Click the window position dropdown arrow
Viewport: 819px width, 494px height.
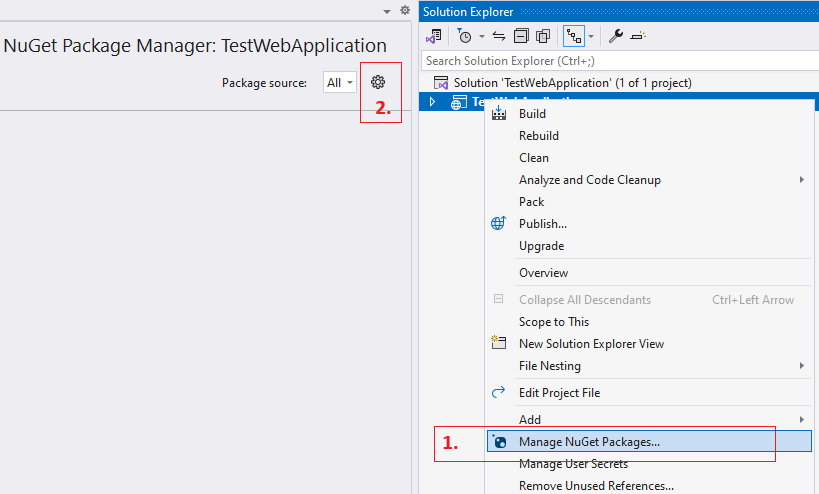click(x=387, y=11)
